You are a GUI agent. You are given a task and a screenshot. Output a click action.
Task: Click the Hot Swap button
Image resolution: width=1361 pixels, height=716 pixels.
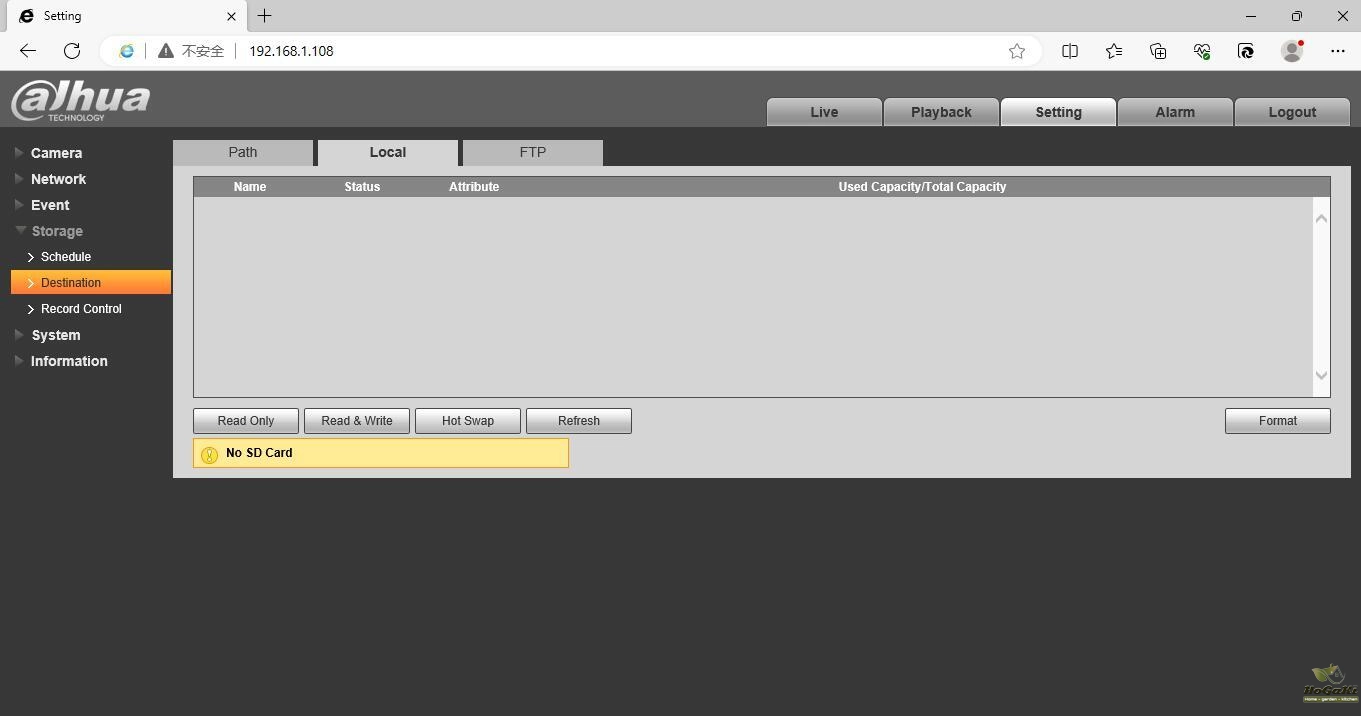[468, 421]
